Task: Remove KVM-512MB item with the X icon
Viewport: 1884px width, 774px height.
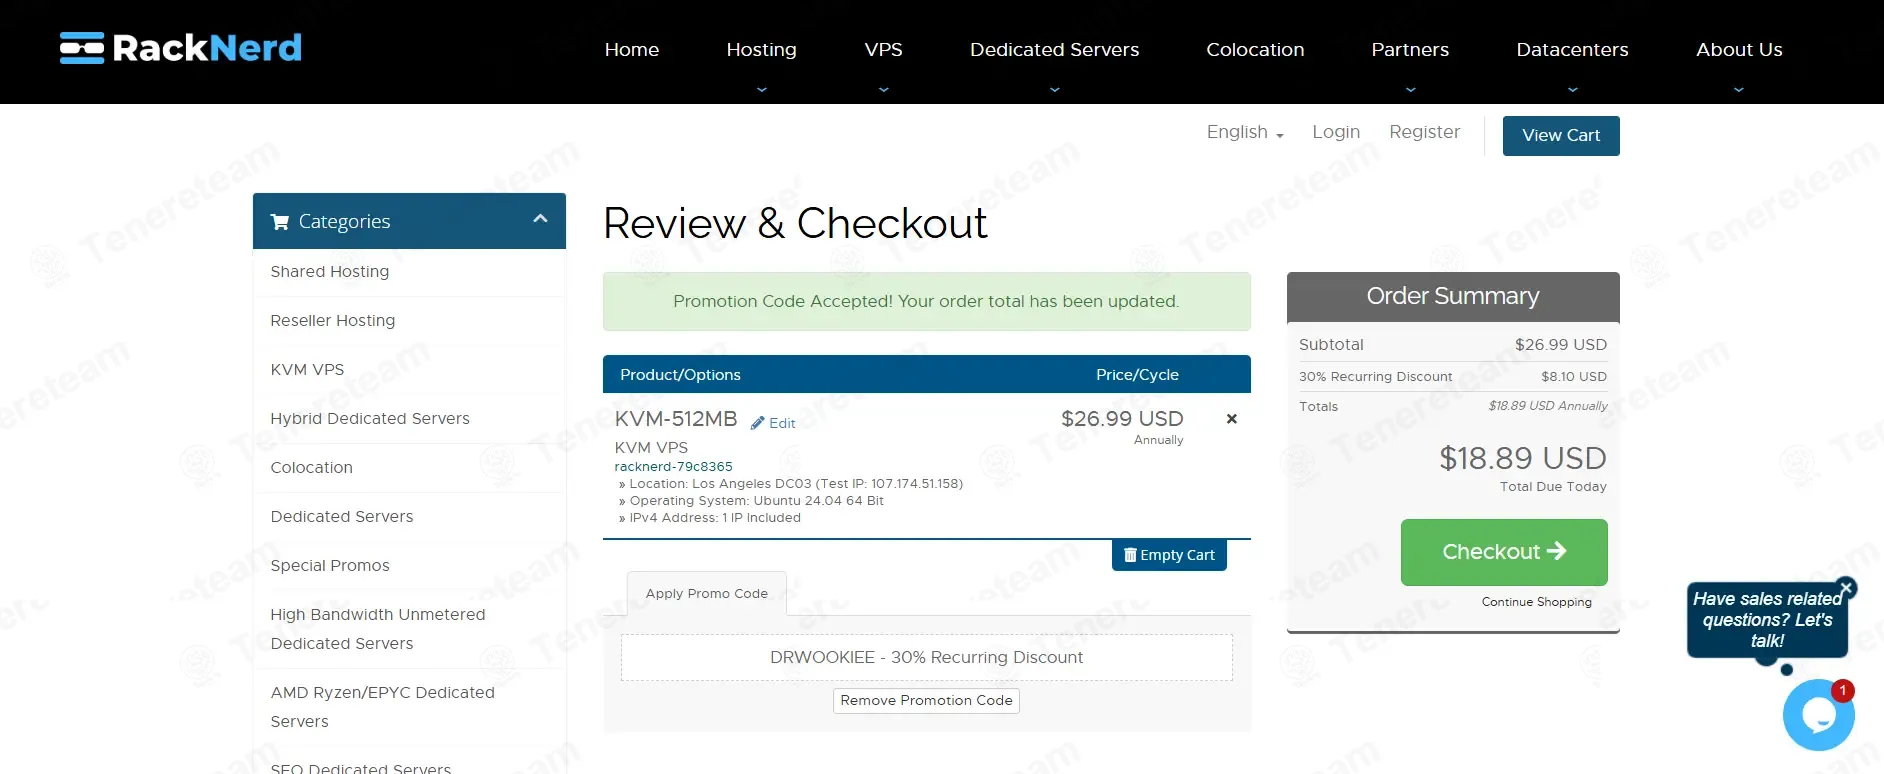Action: (1232, 419)
